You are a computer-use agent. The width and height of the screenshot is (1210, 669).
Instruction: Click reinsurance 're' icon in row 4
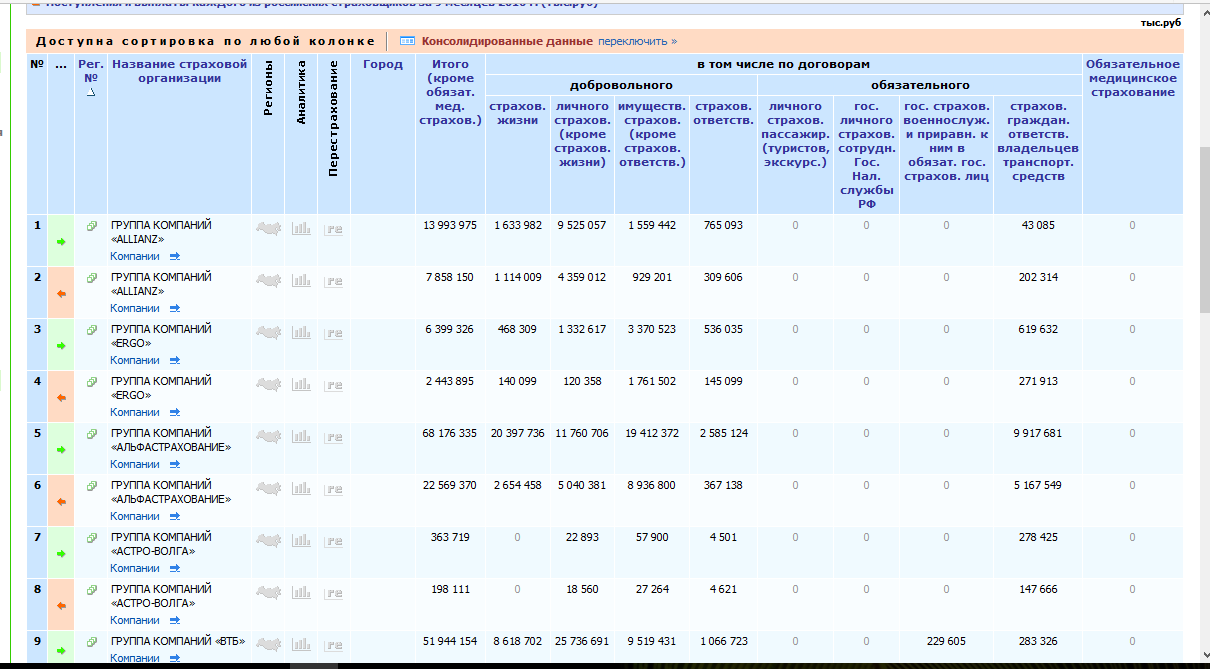[x=334, y=384]
